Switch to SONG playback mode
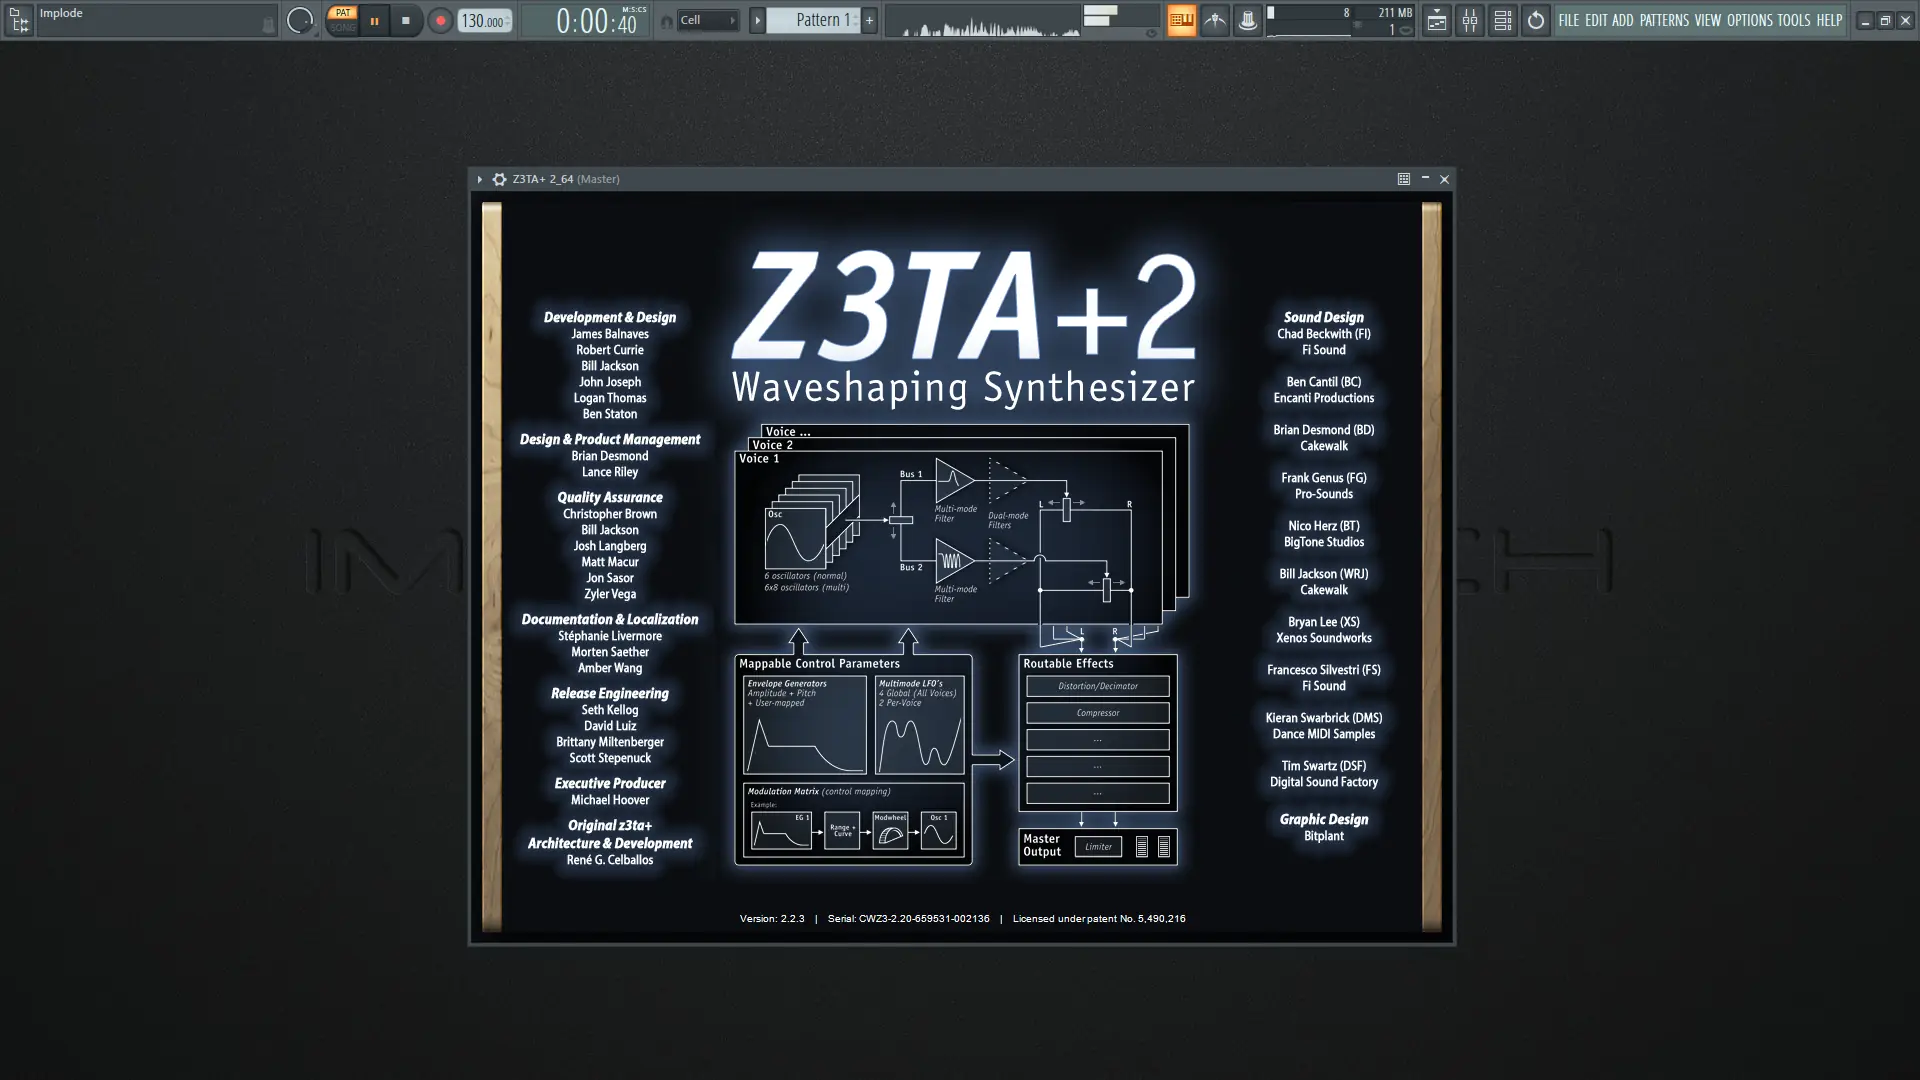The height and width of the screenshot is (1080, 1920). point(343,28)
